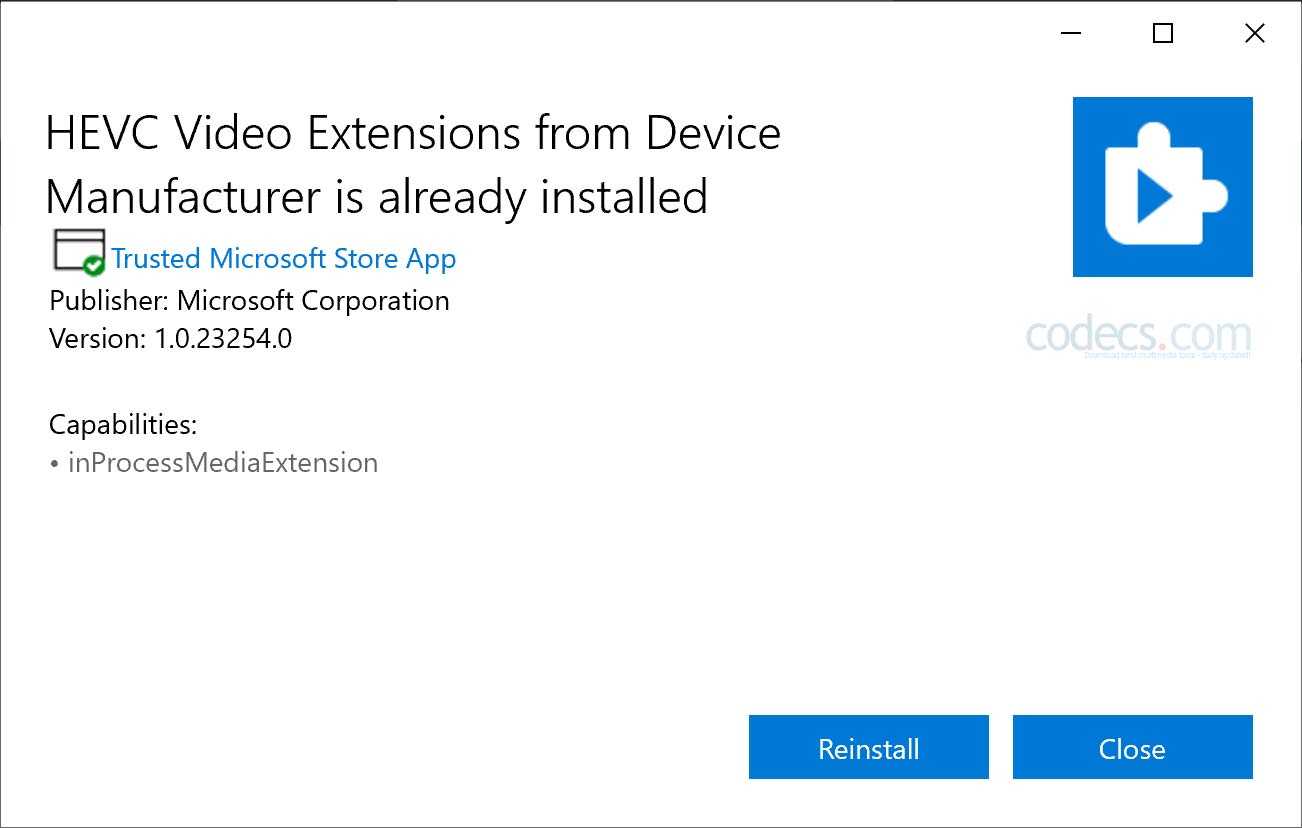Open the Trusted Microsoft Store App link

coord(283,259)
